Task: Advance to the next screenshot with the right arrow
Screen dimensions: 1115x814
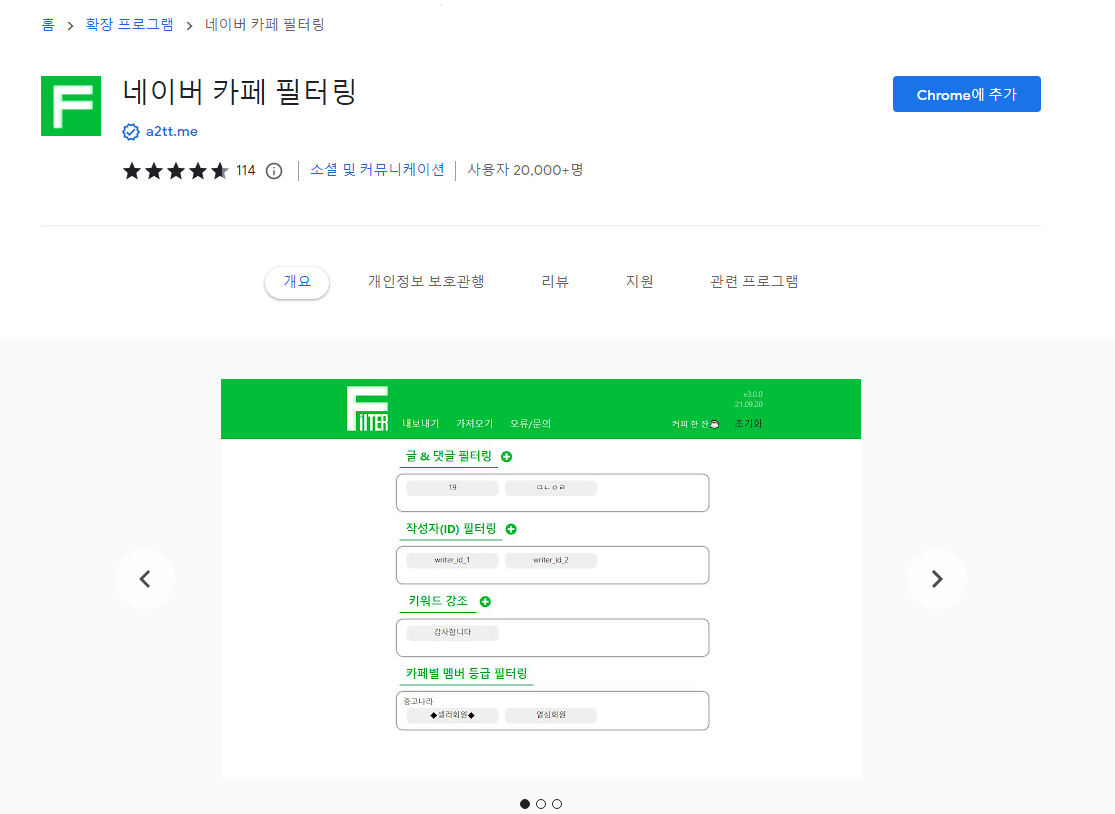Action: [937, 579]
